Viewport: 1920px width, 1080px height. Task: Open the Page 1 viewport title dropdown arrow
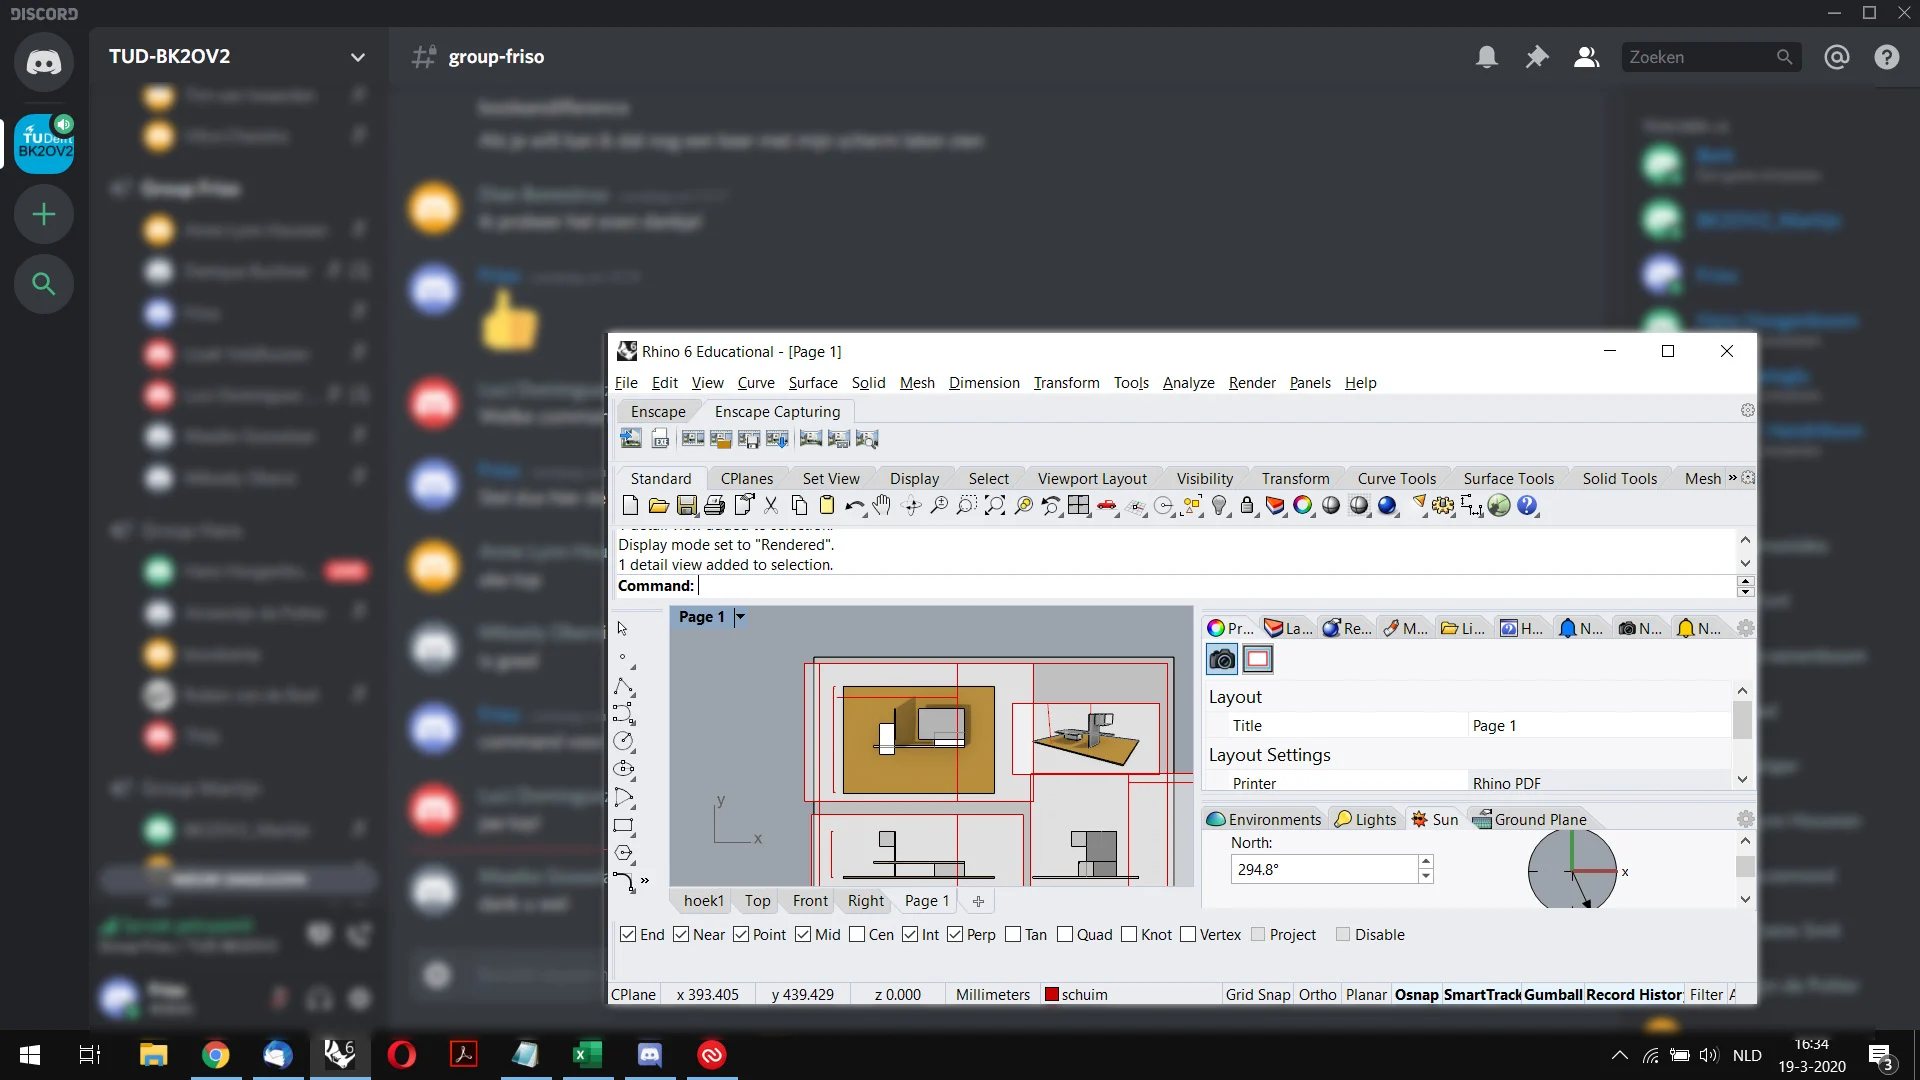coord(740,617)
